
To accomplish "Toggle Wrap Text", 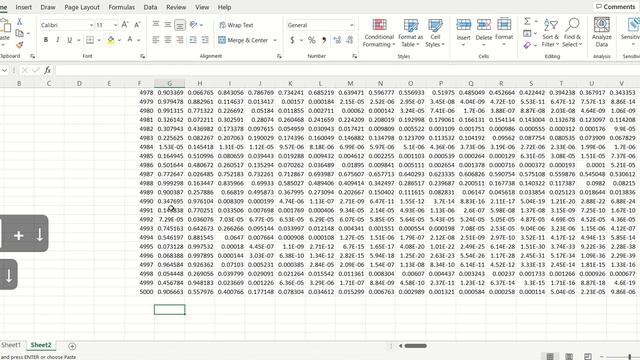I will tap(236, 25).
